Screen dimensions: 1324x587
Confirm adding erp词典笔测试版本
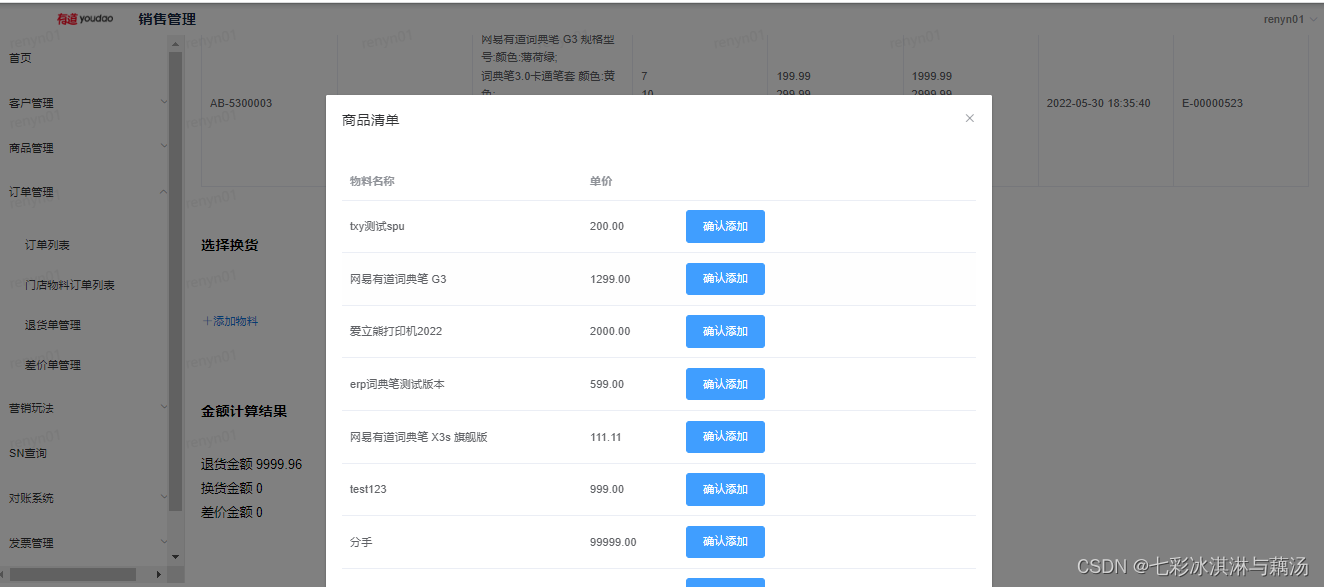[x=725, y=384]
